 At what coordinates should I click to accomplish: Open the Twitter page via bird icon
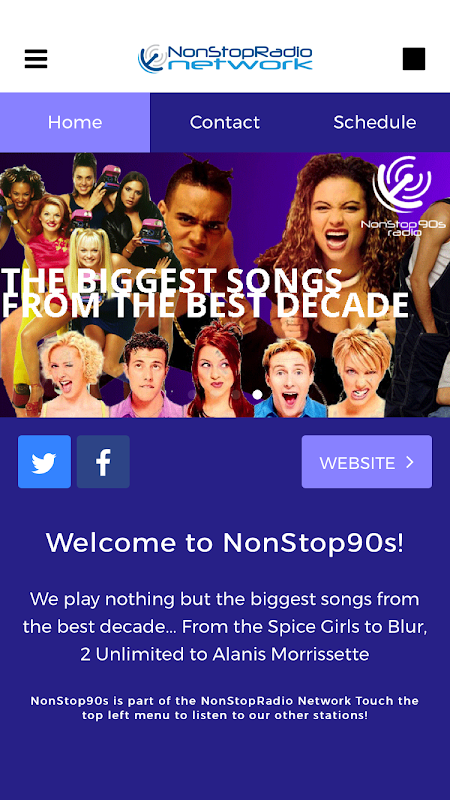coord(44,461)
